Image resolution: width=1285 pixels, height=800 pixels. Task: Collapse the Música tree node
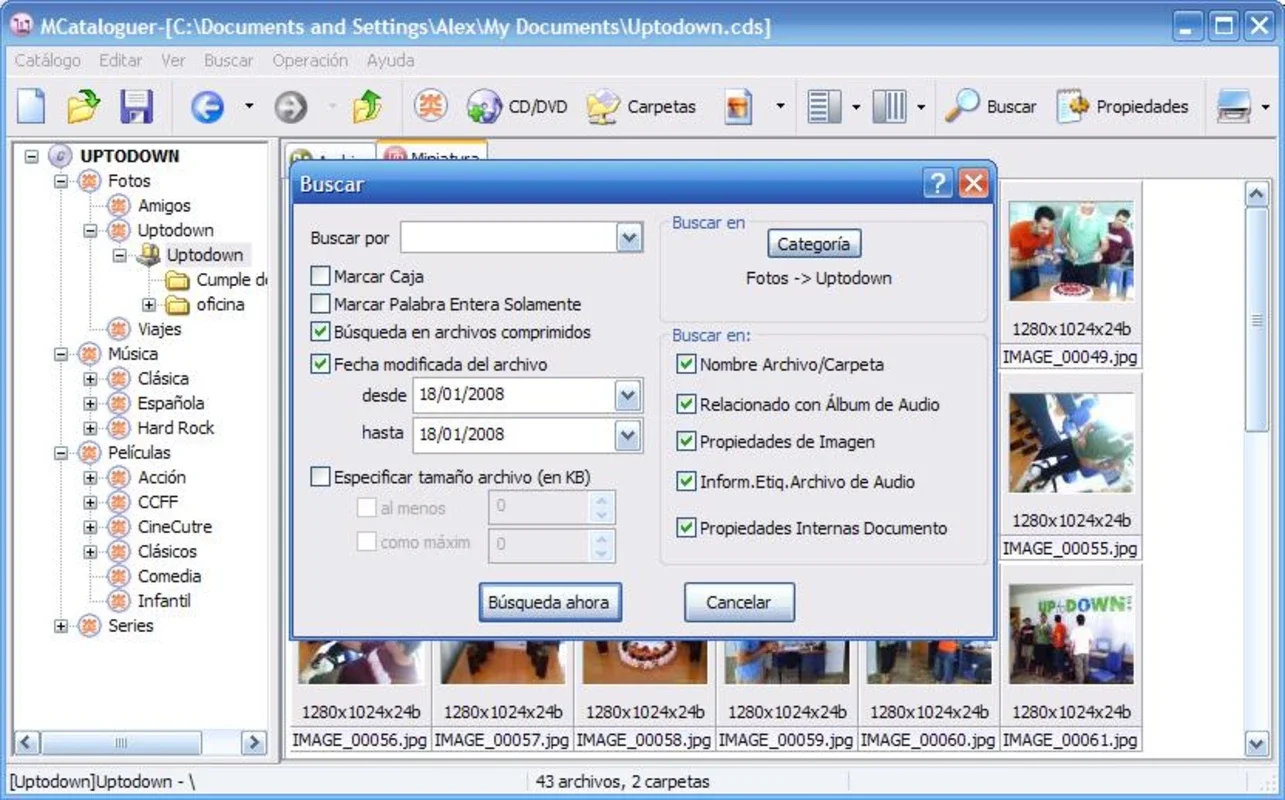[x=61, y=354]
